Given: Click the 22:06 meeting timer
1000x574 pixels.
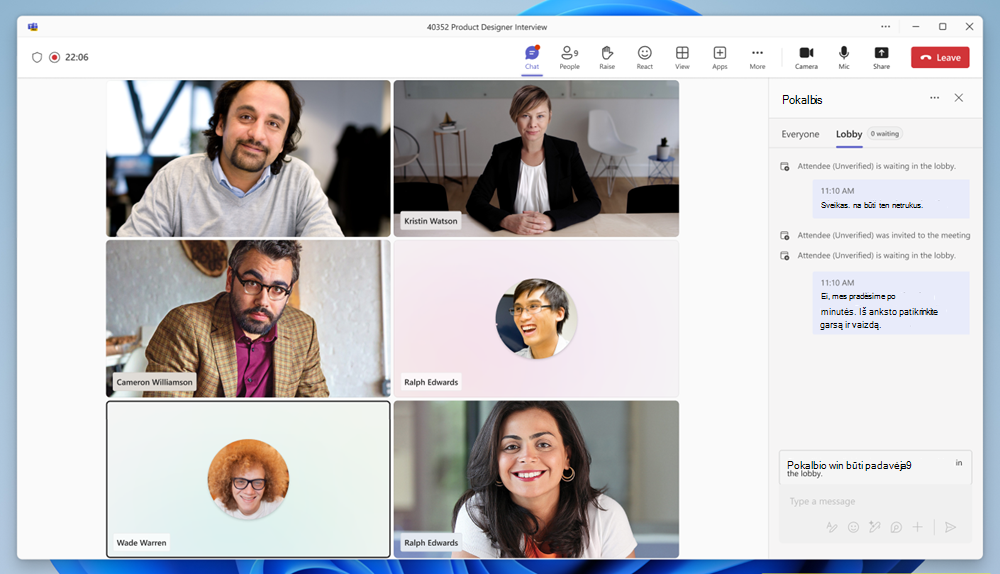Looking at the screenshot, I should click(x=77, y=57).
